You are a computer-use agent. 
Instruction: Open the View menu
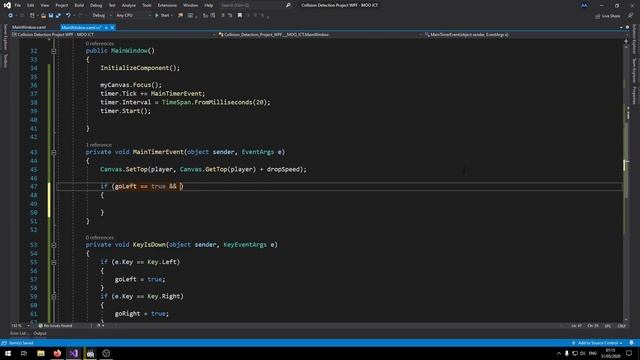tap(44, 5)
